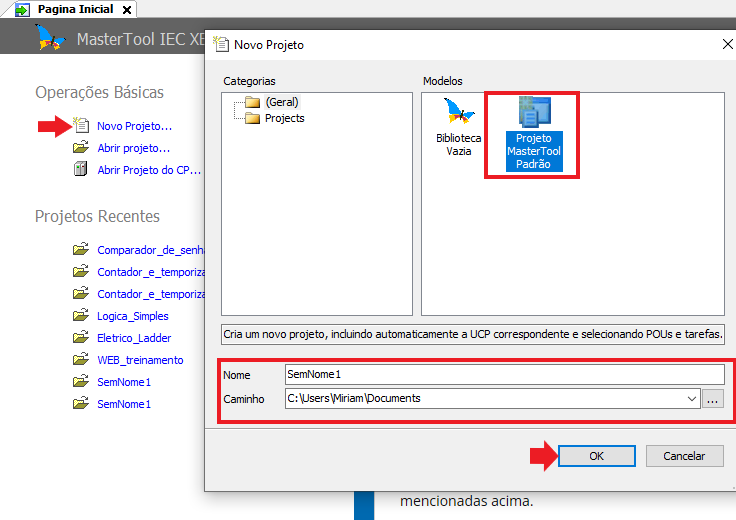Switch to the Pagina Inicial tab
The height and width of the screenshot is (520, 736).
tap(74, 9)
